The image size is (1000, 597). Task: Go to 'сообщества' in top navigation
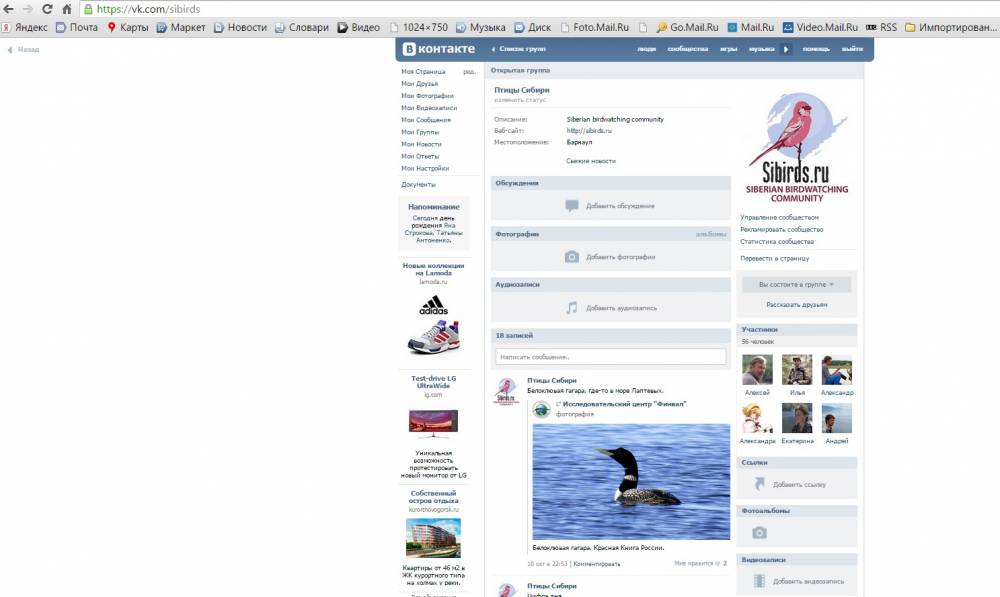[687, 49]
